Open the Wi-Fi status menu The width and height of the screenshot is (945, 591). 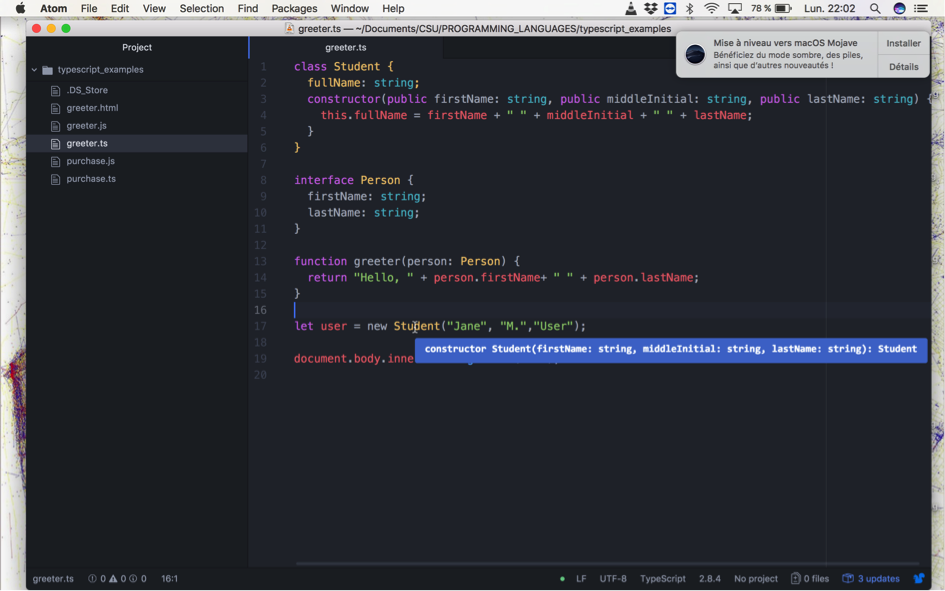pos(712,8)
